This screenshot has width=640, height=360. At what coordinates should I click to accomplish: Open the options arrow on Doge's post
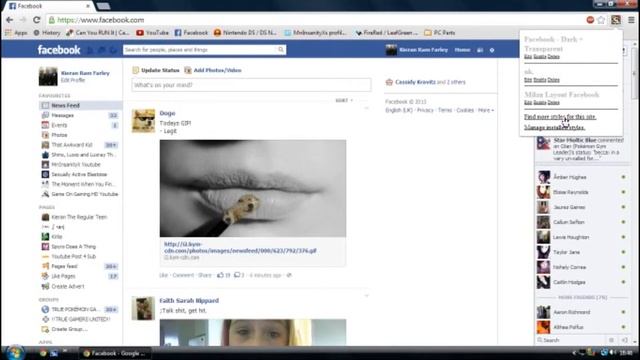click(366, 108)
